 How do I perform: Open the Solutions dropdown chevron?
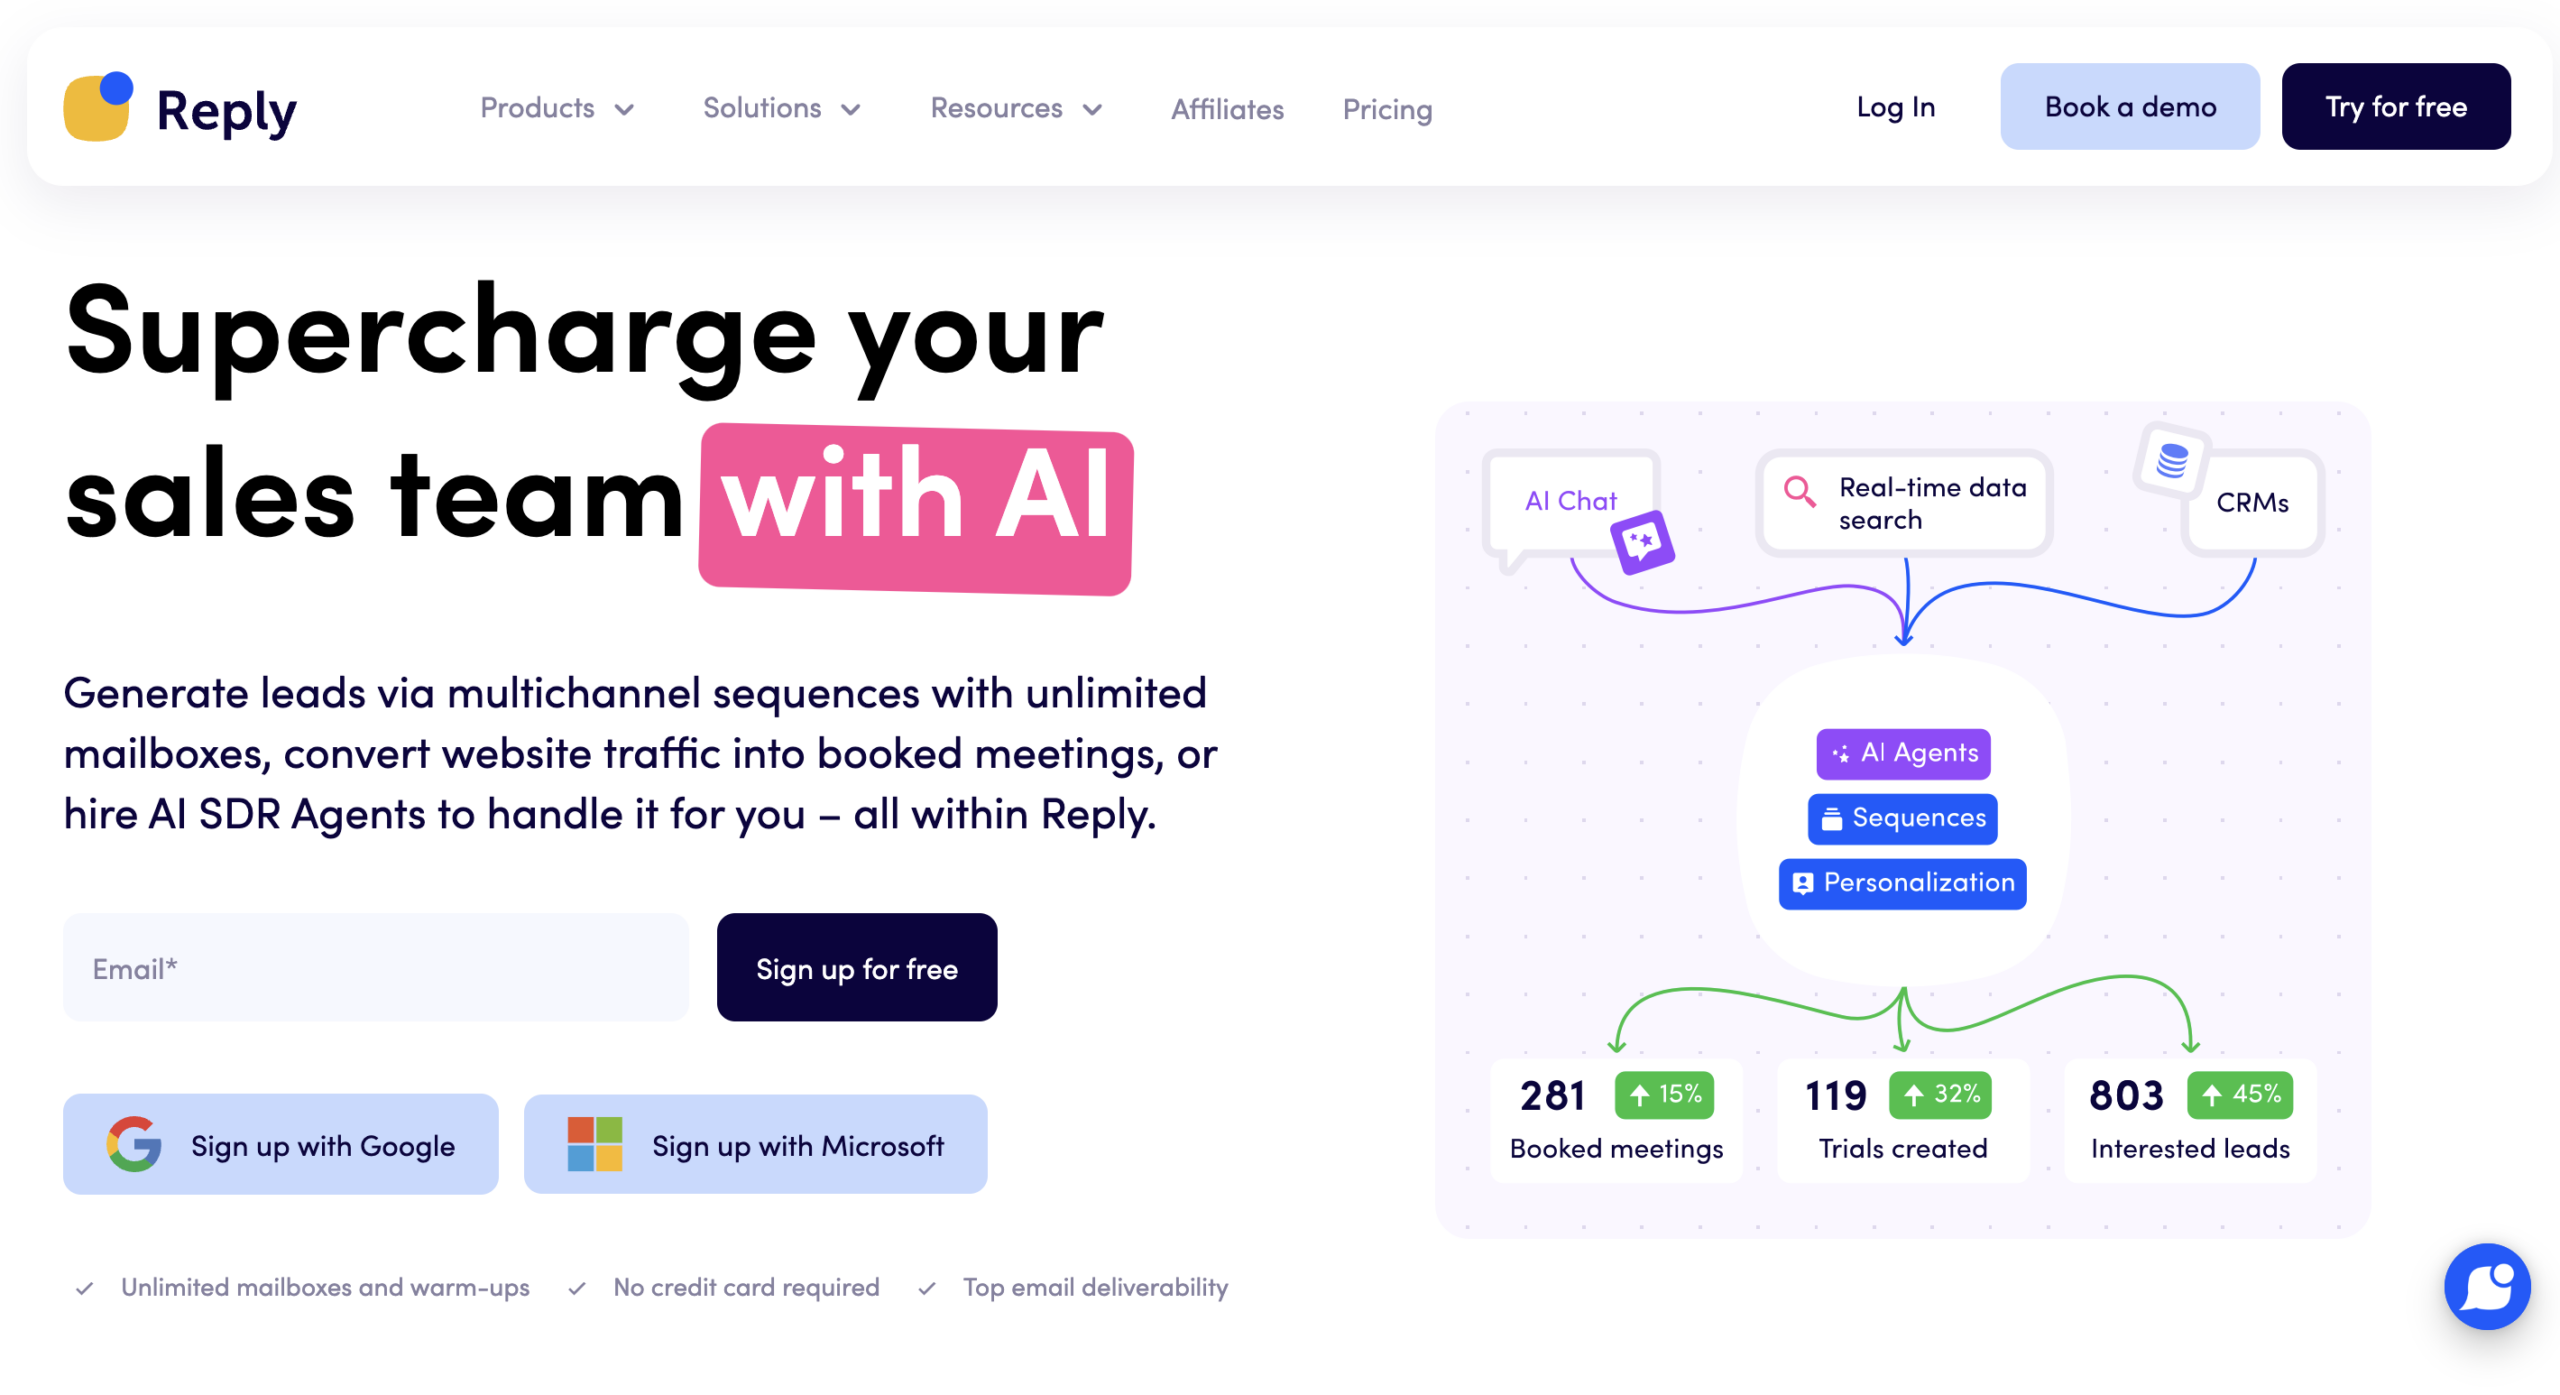click(x=851, y=109)
